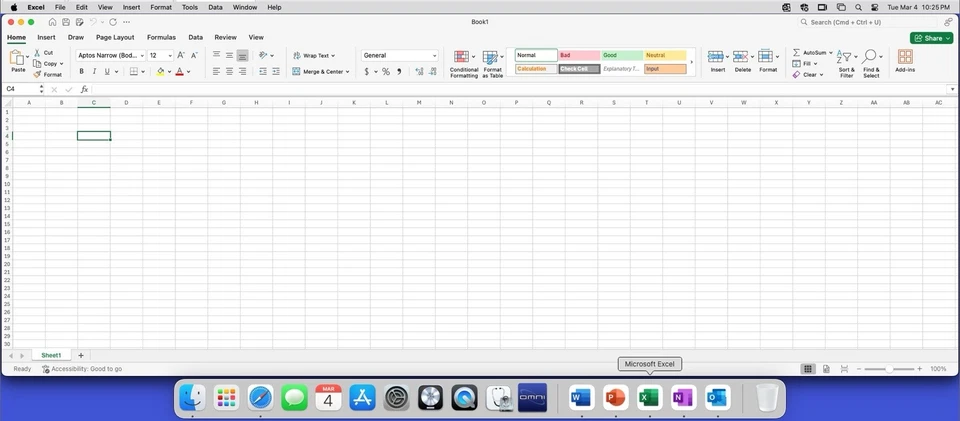Align cell text to the right
Viewport: 960px width, 421px height.
pos(242,72)
